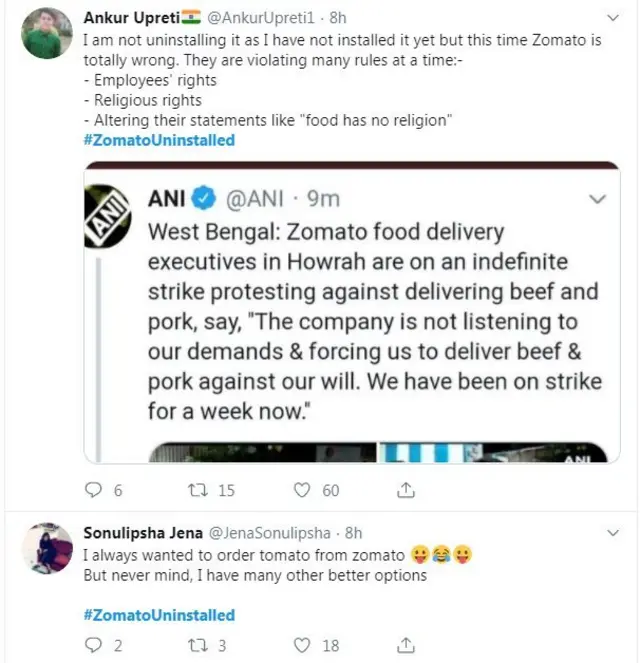Open #ZomatoUninstalled hashtag in Ankur's tweet
This screenshot has height=663, width=640.
point(159,140)
